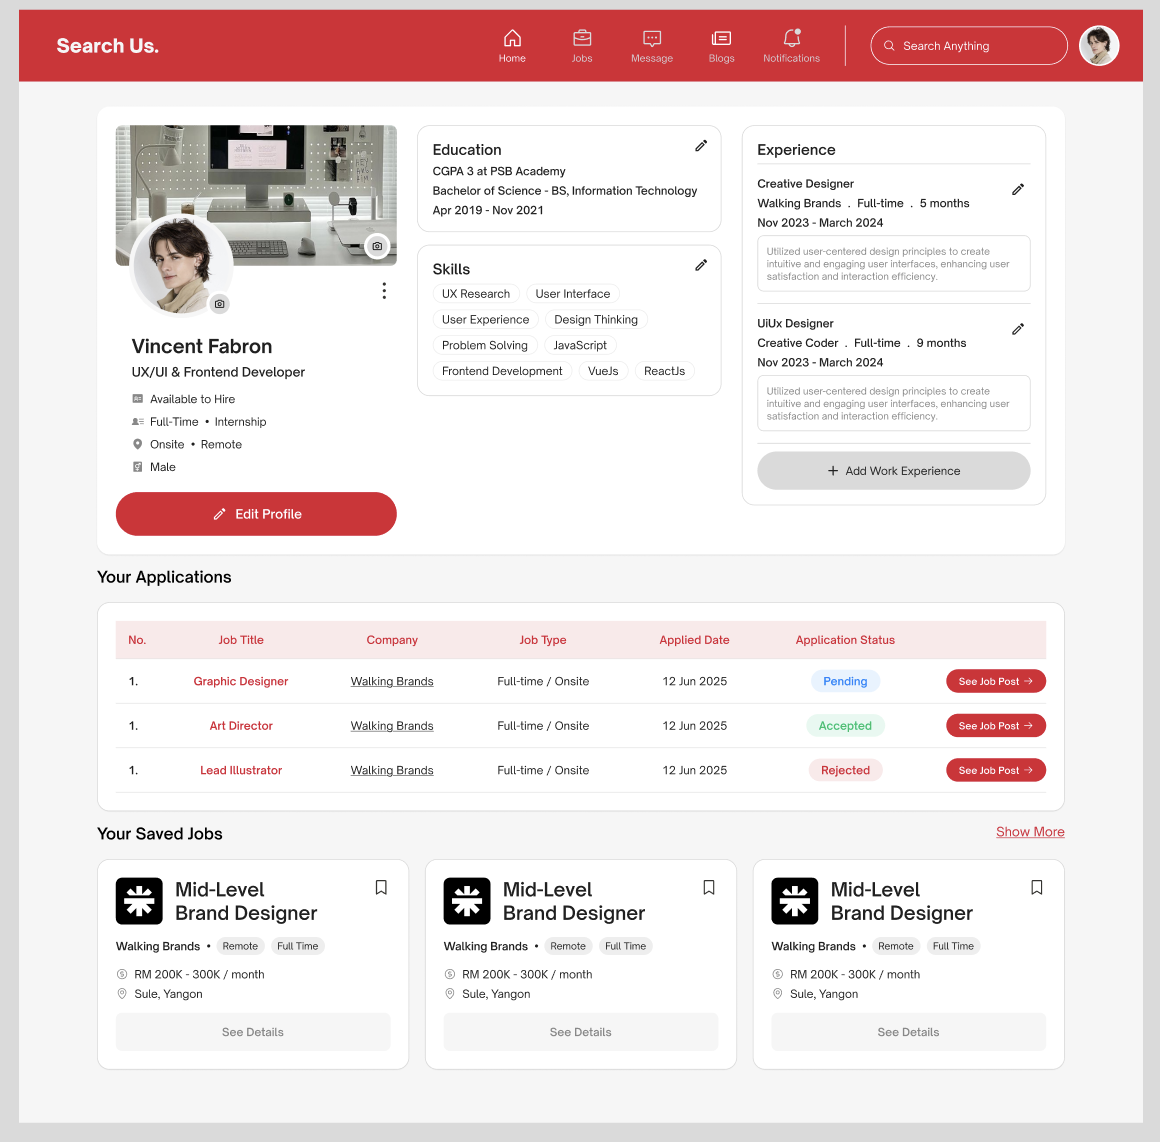
Task: Toggle bookmark on third saved job card
Action: point(1037,887)
